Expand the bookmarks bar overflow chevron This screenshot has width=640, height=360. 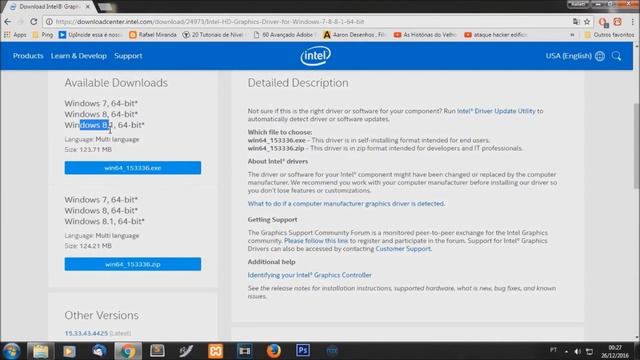[572, 35]
